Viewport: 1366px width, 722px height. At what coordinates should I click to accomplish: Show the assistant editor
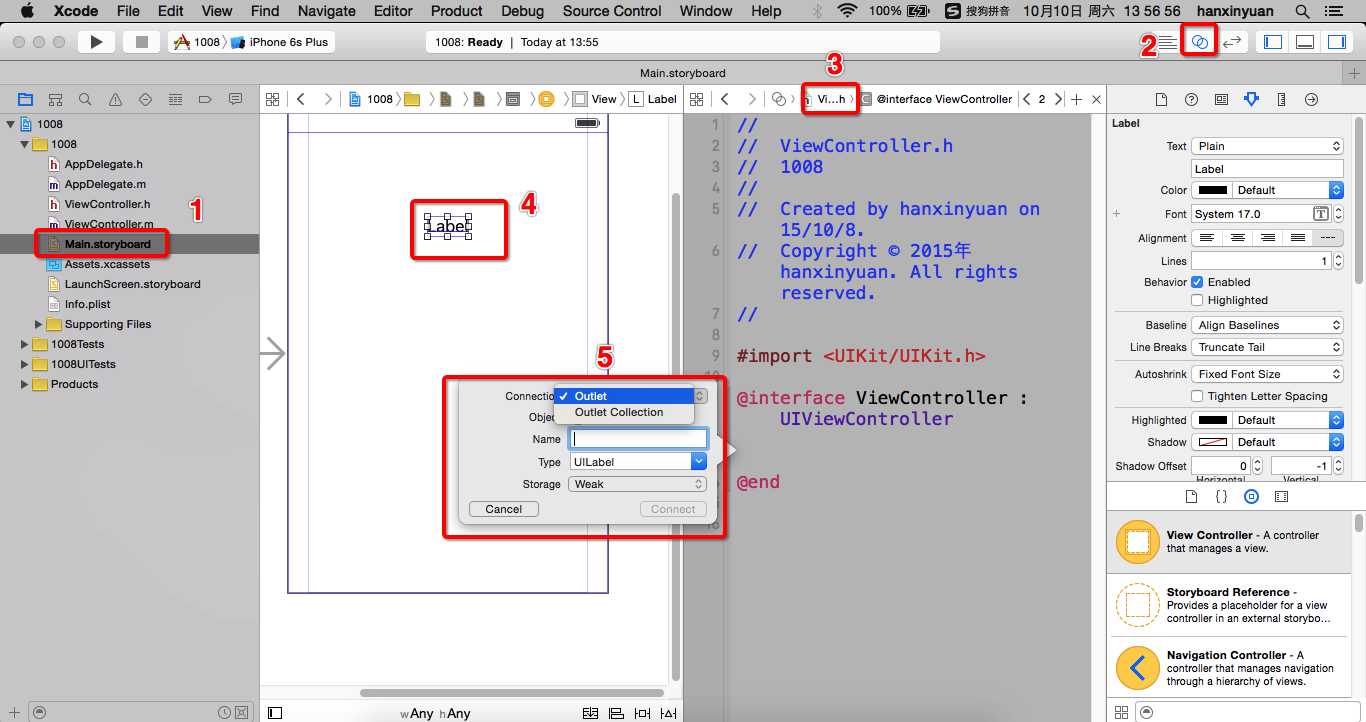pyautogui.click(x=1200, y=42)
